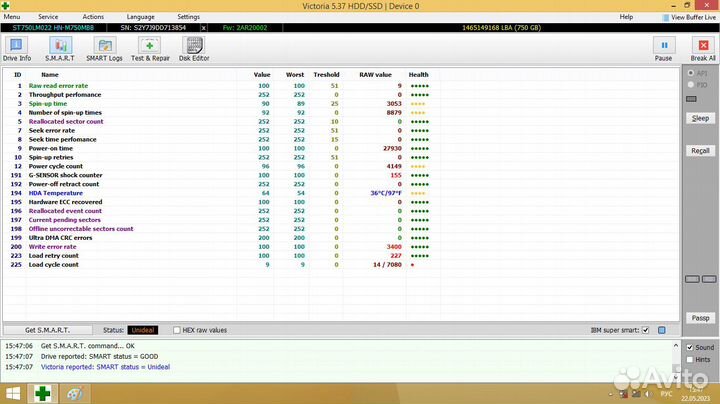
Task: Toggle the Sound checkbox
Action: click(x=689, y=347)
